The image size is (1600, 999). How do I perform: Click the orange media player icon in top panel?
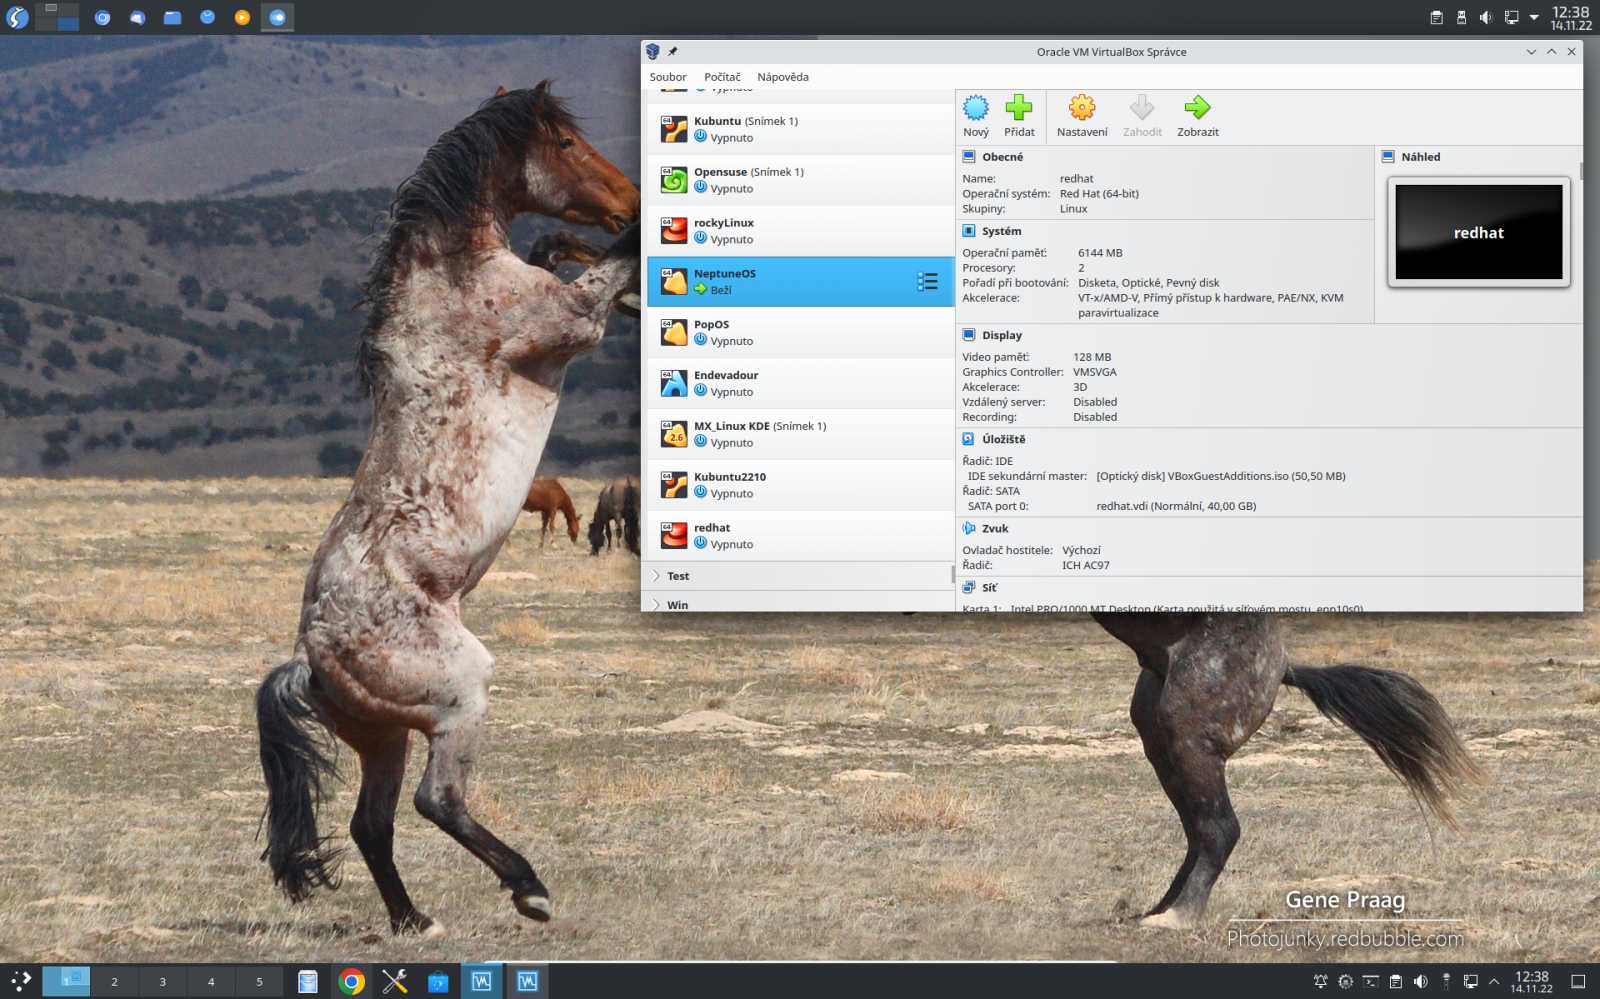[242, 17]
